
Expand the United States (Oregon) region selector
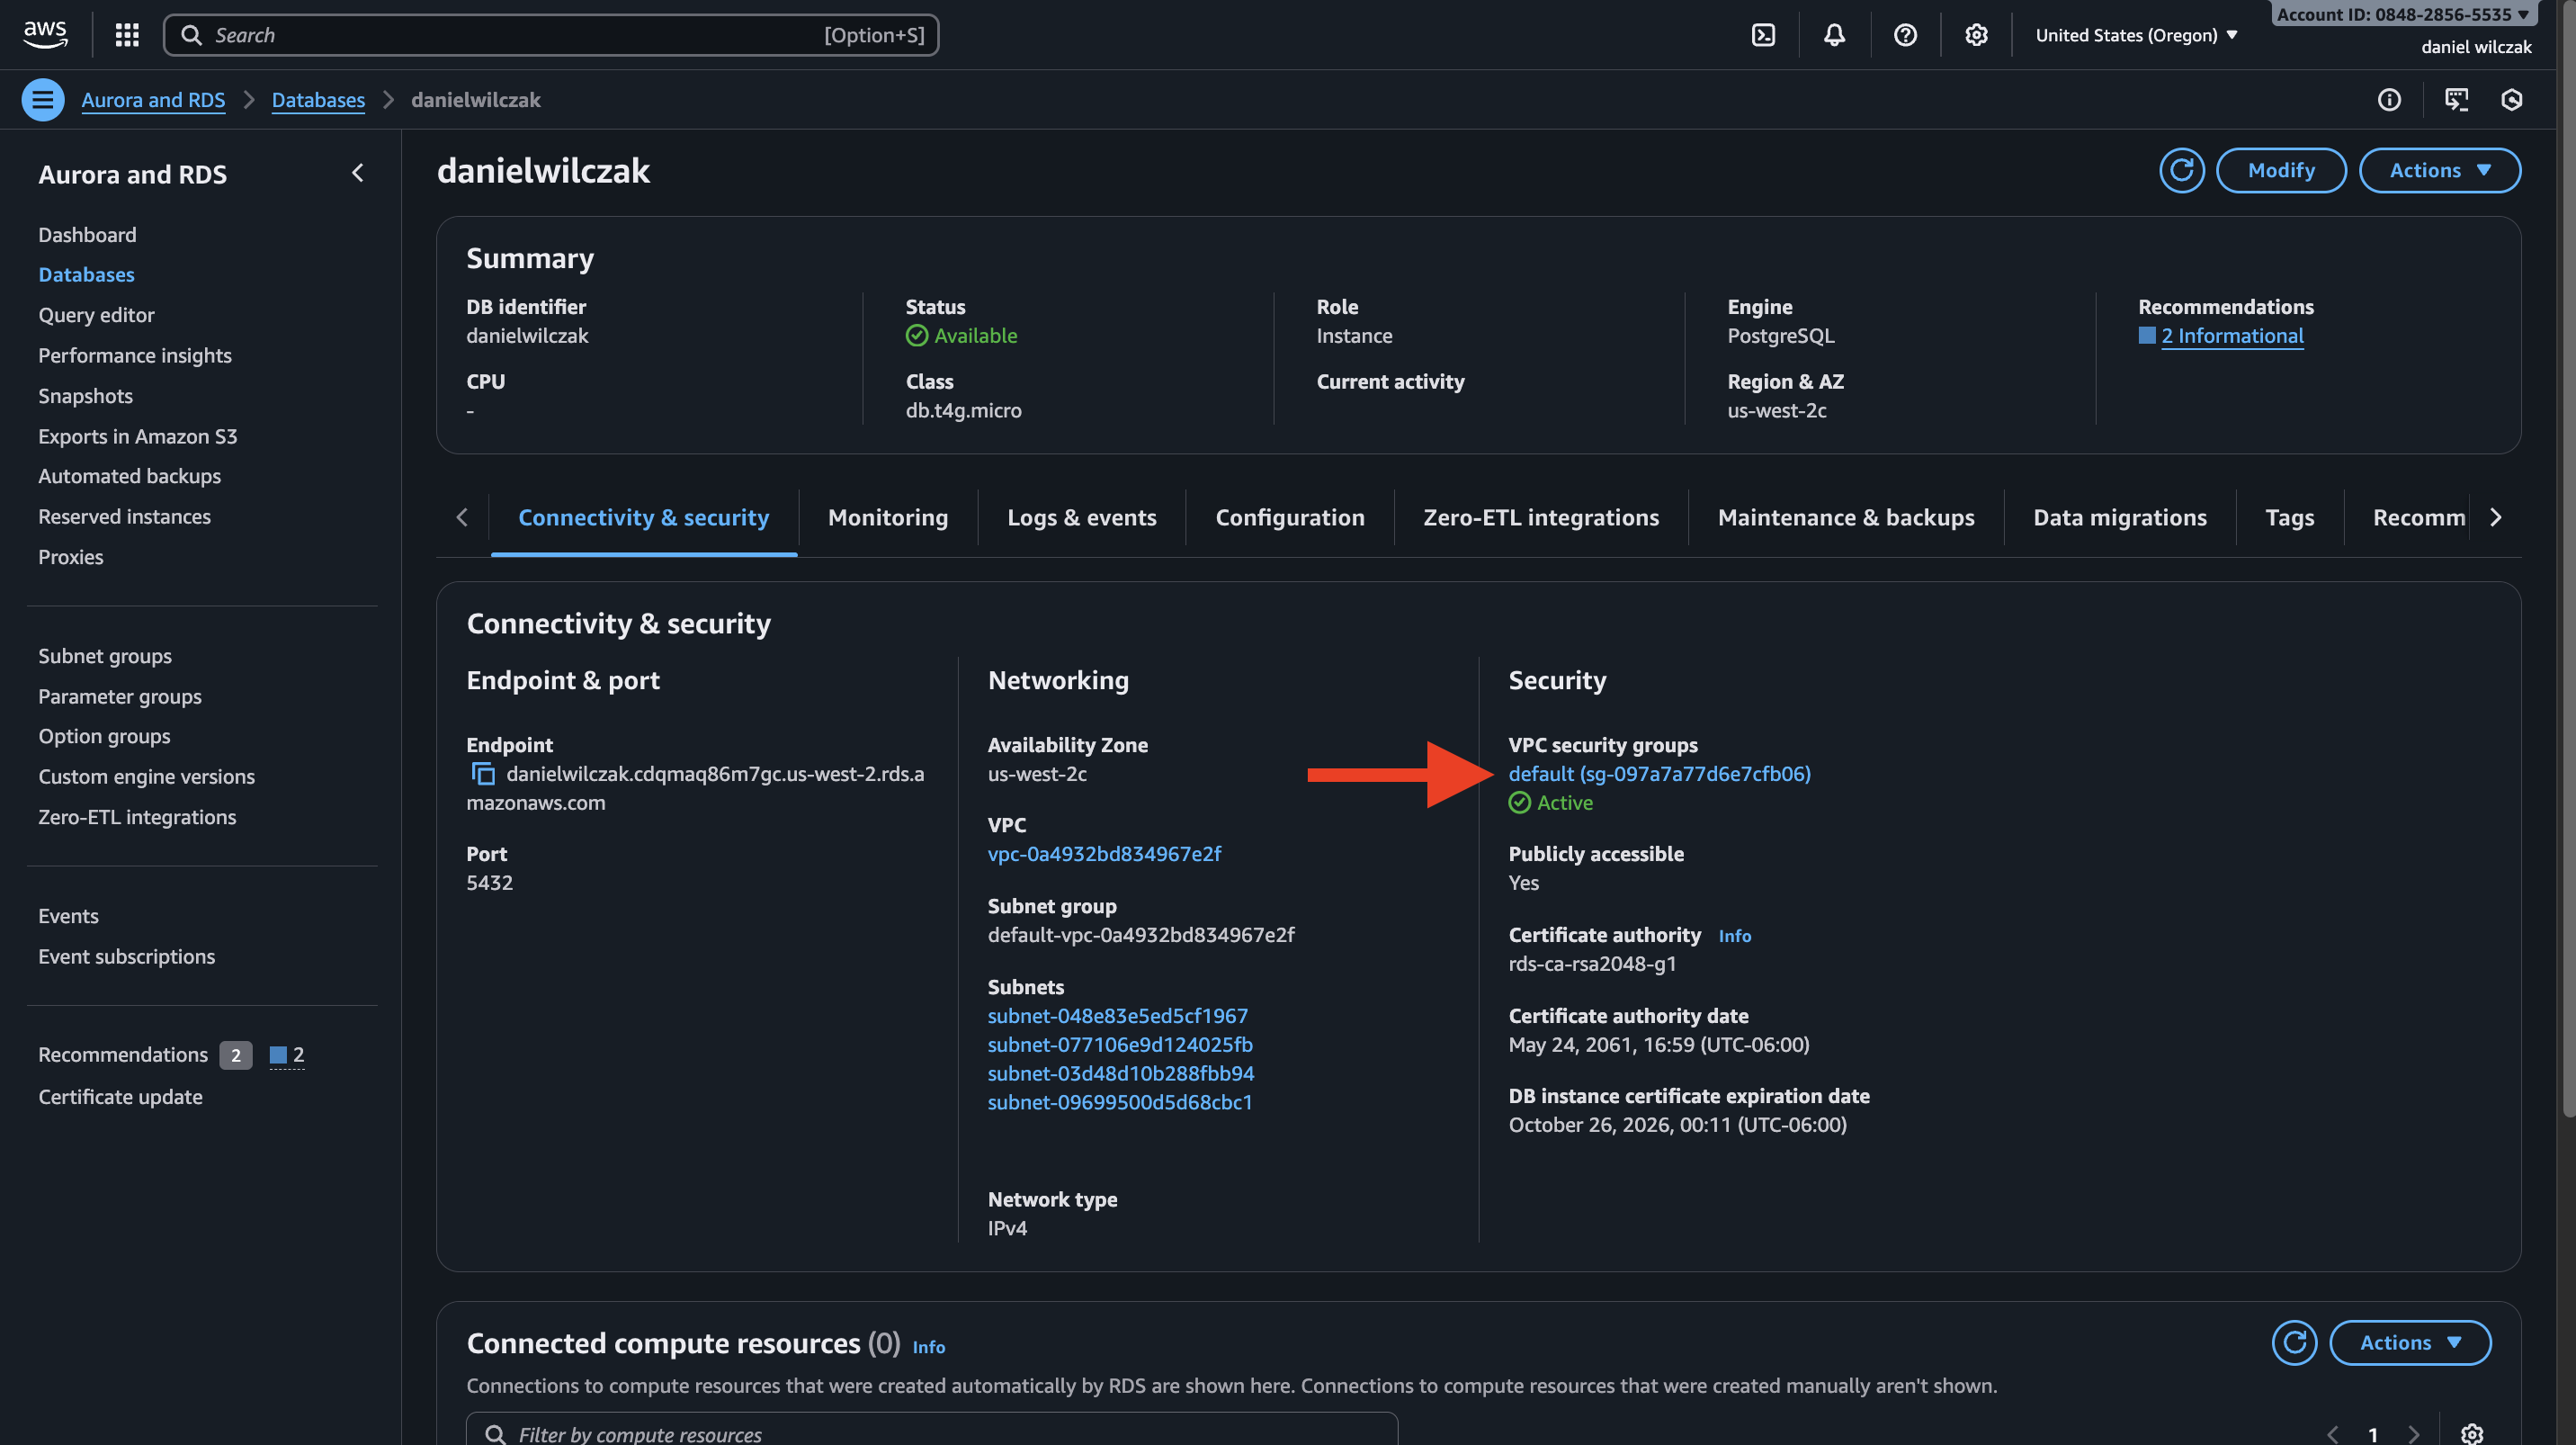pyautogui.click(x=2136, y=35)
